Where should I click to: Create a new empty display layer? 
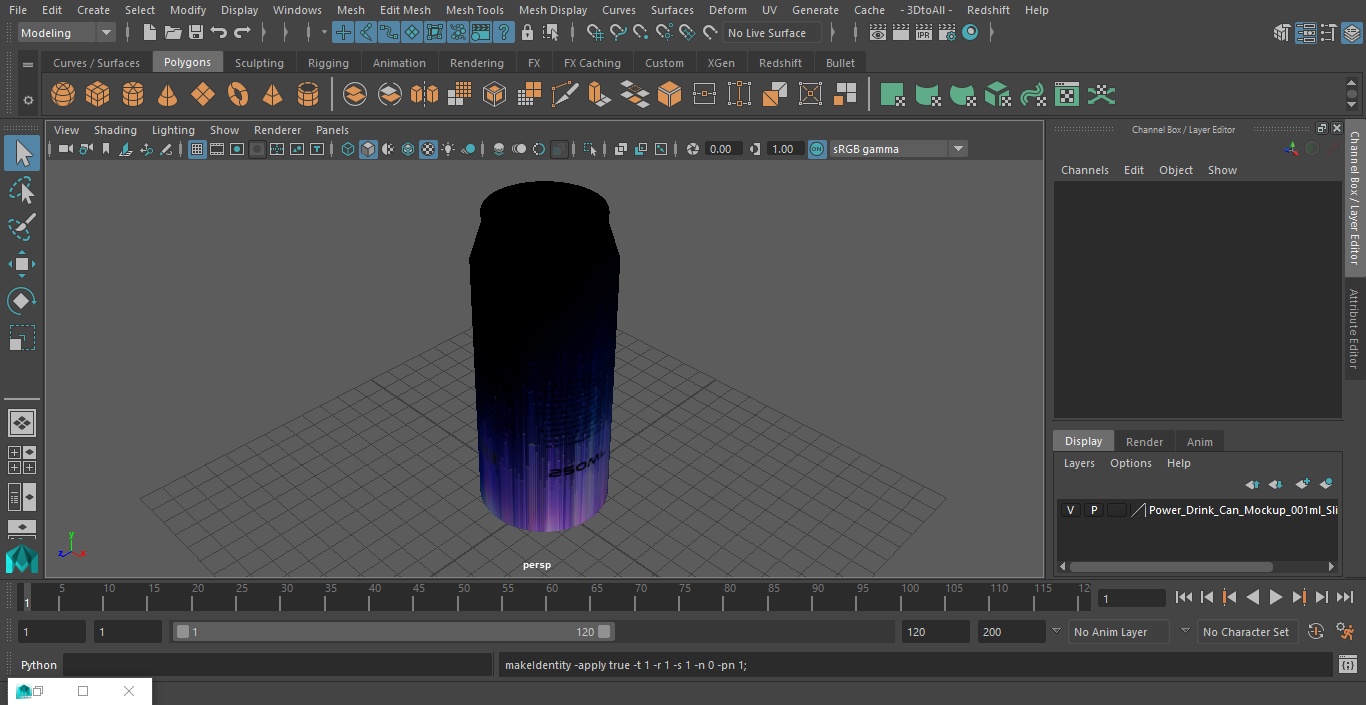coord(1302,484)
